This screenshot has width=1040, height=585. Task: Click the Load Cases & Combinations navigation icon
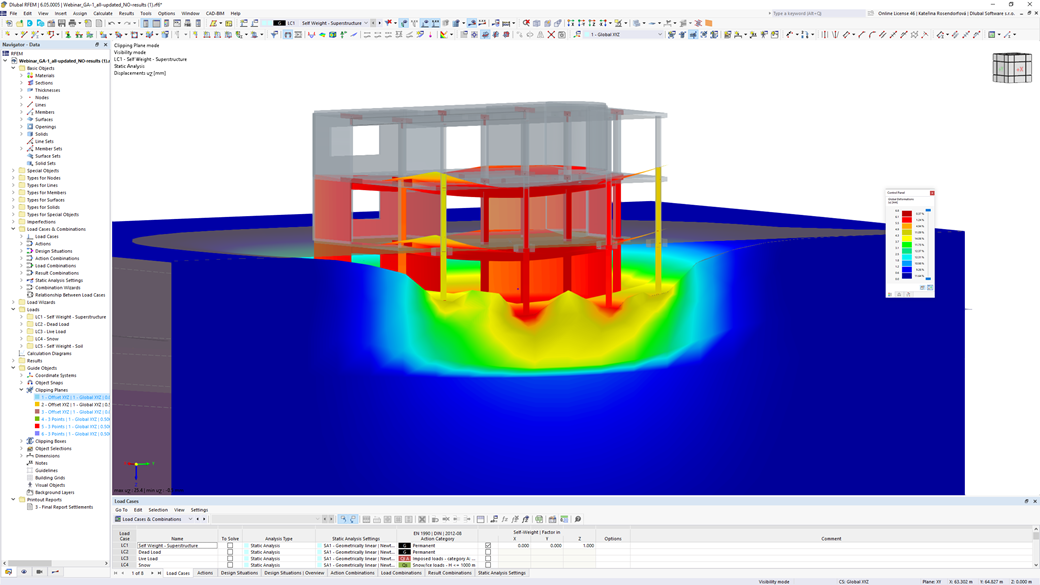tap(20, 229)
